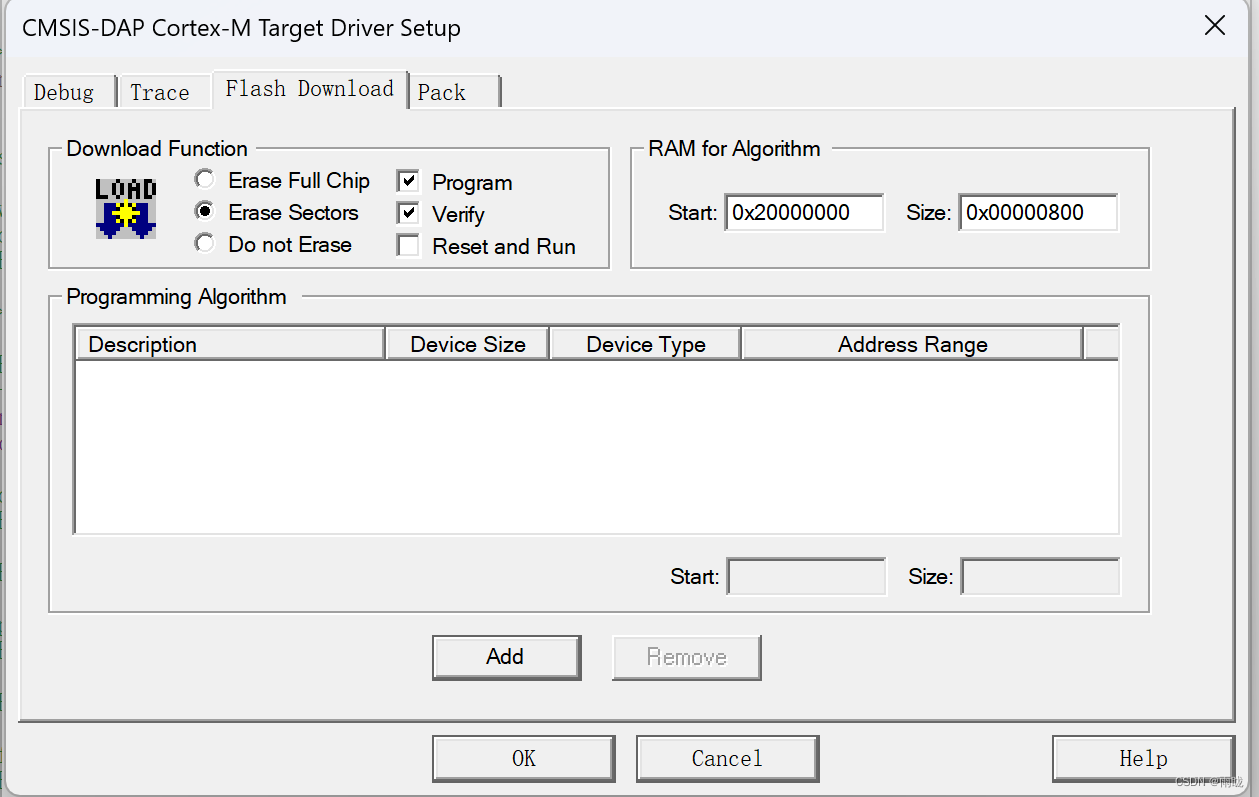Select the Do not Erase option
The height and width of the screenshot is (797, 1259).
(205, 244)
